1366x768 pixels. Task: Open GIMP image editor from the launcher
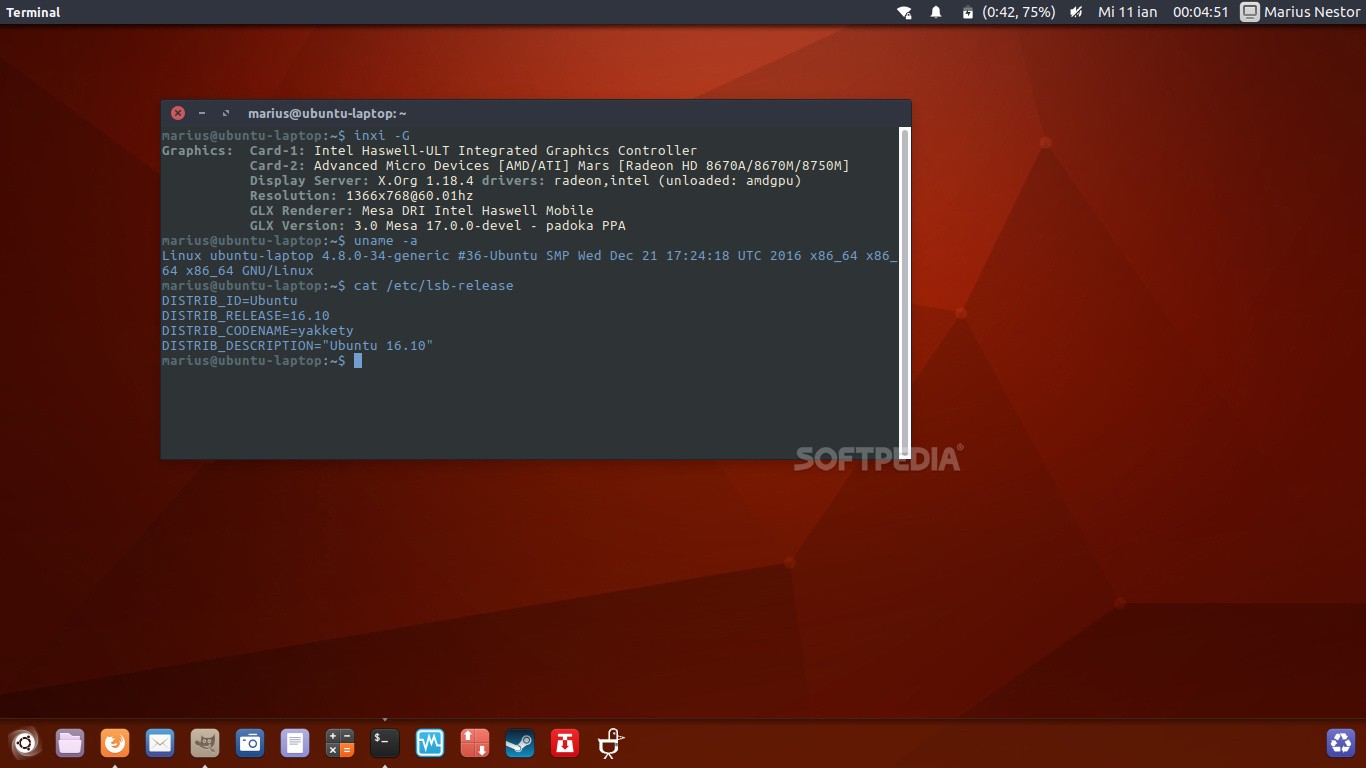click(204, 743)
